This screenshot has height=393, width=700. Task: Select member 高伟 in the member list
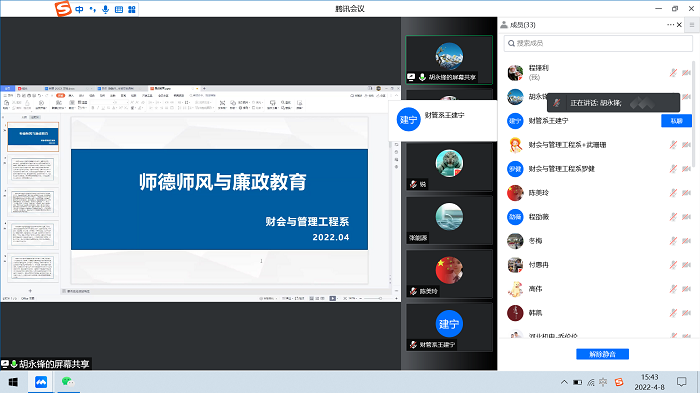point(598,289)
